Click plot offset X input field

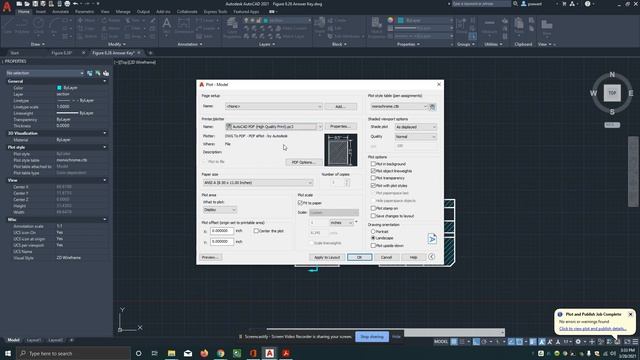222,231
